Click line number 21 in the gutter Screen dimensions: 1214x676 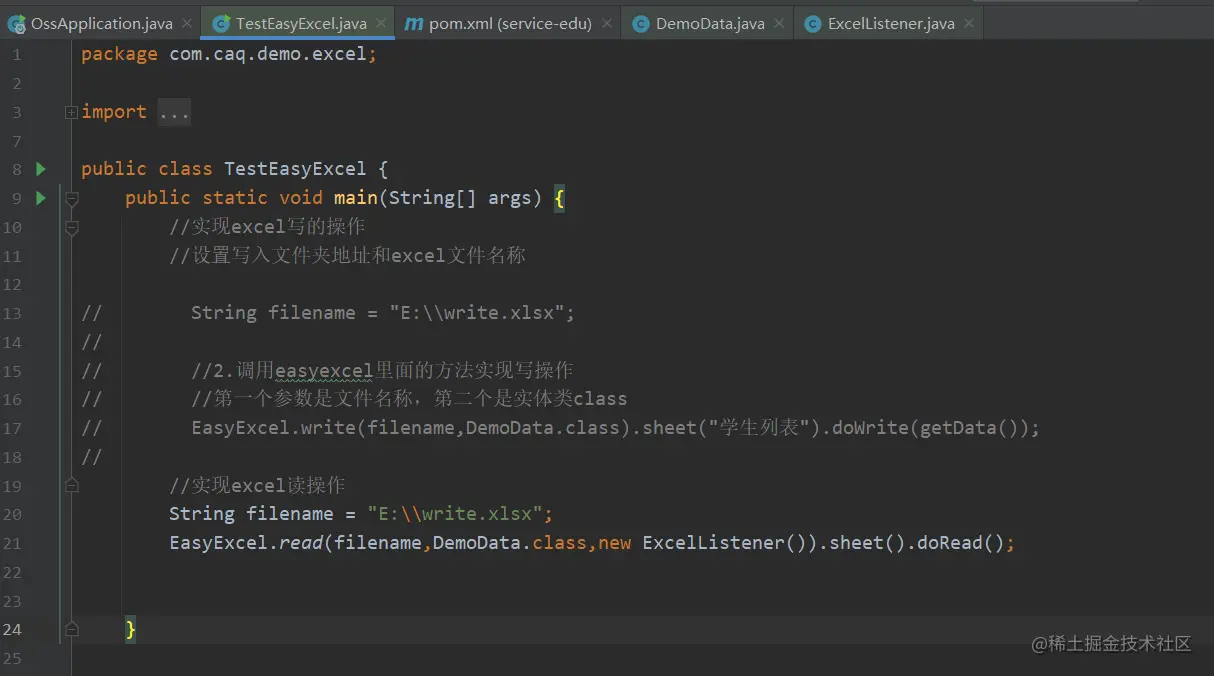[x=12, y=543]
